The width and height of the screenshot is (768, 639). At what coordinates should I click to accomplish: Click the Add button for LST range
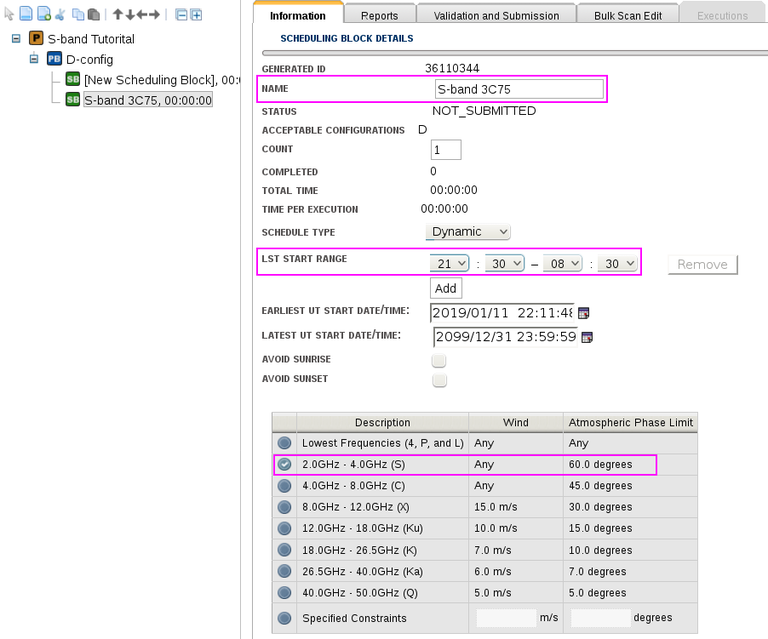(446, 288)
